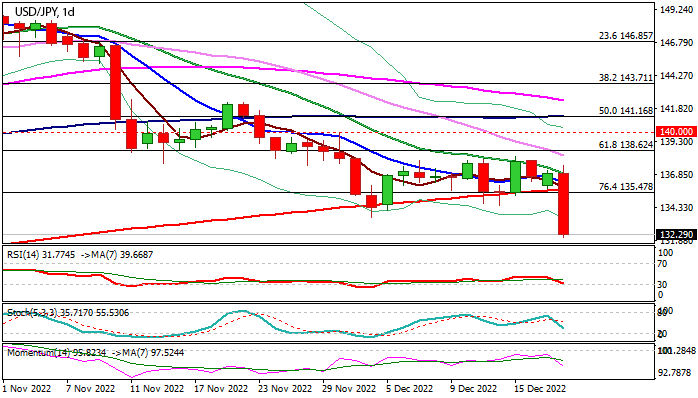This screenshot has height=398, width=698.
Task: Click the 7 Nov 2022 date label
Action: point(90,389)
